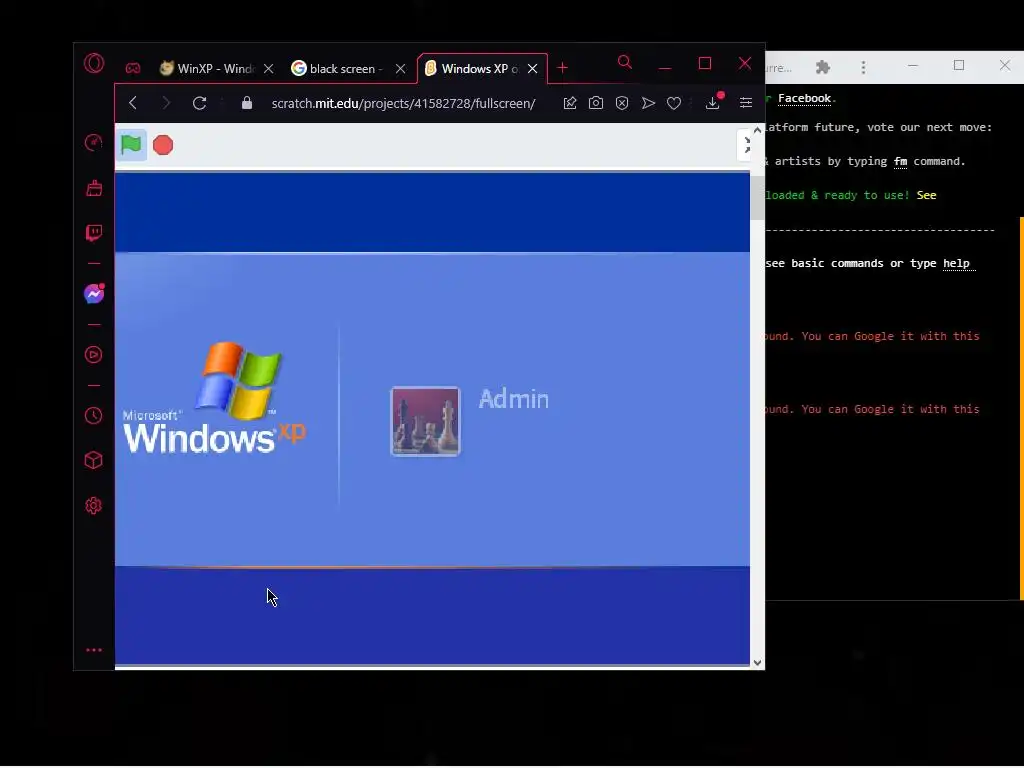1024x768 pixels.
Task: Follow the Facebook link in terminal window
Action: (804, 99)
